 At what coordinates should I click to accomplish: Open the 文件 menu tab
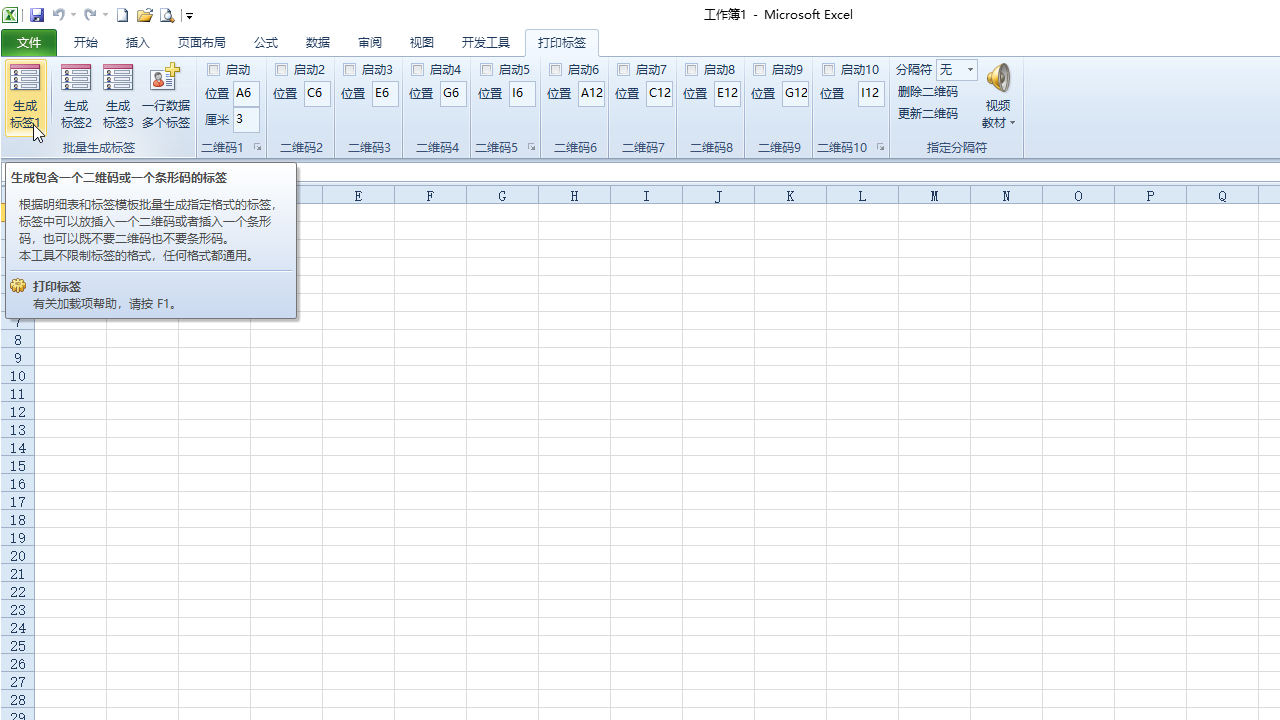(x=29, y=43)
